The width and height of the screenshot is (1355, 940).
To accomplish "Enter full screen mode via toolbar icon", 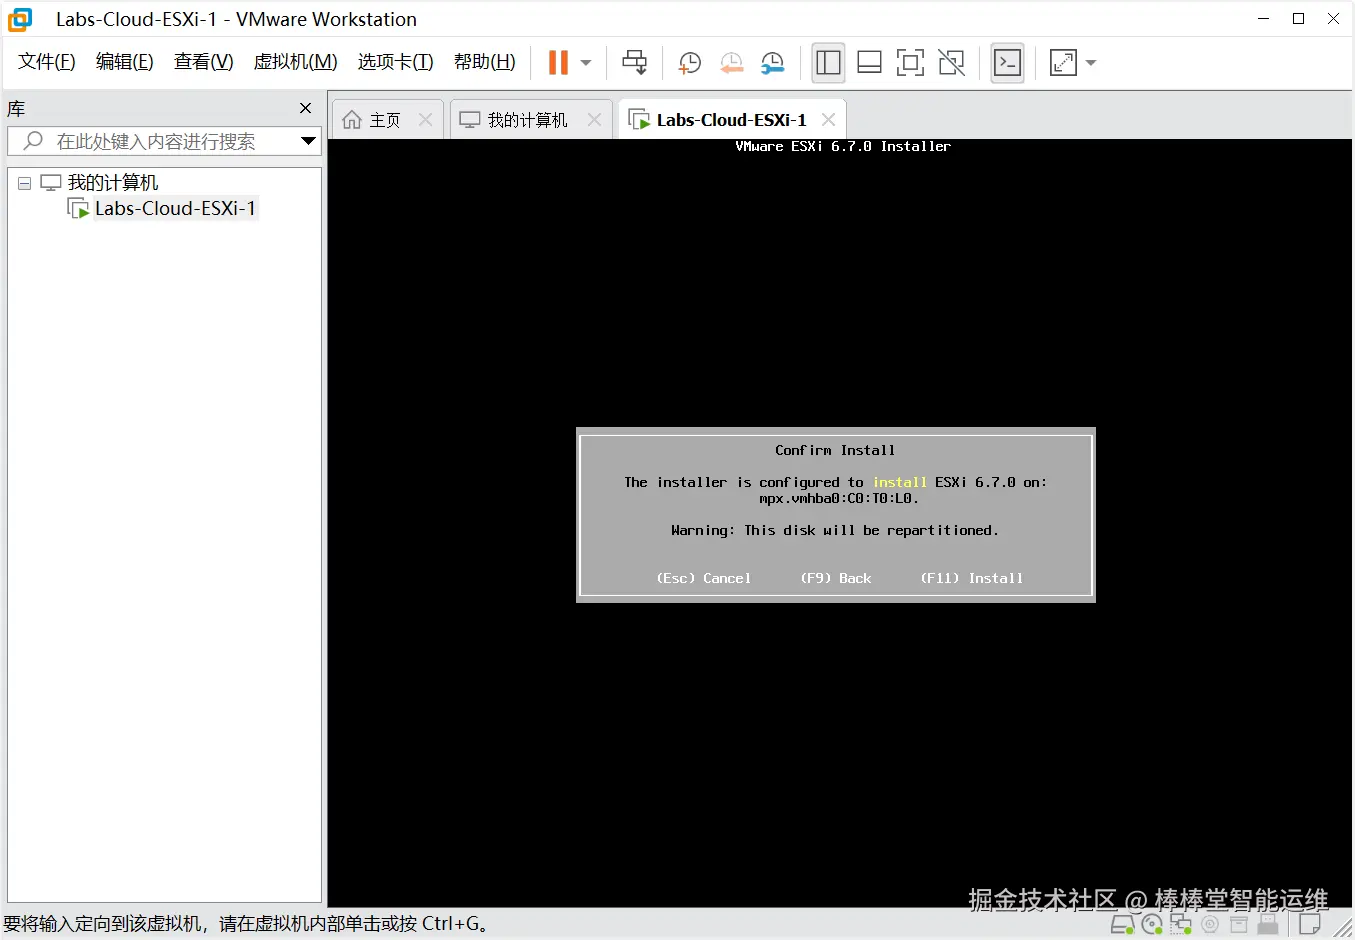I will tap(910, 63).
